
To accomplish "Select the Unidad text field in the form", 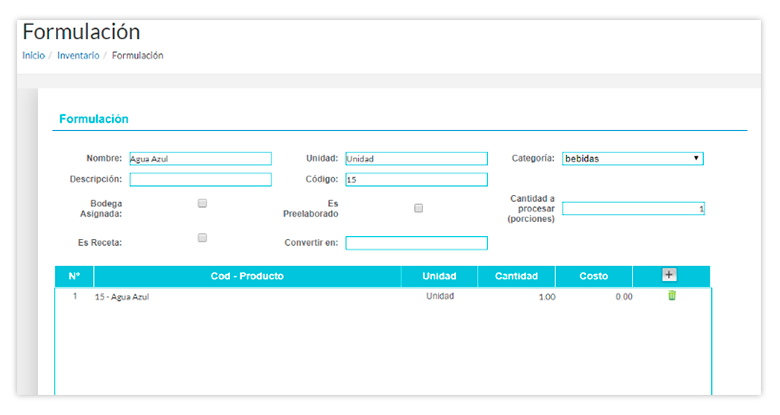I will click(x=416, y=158).
